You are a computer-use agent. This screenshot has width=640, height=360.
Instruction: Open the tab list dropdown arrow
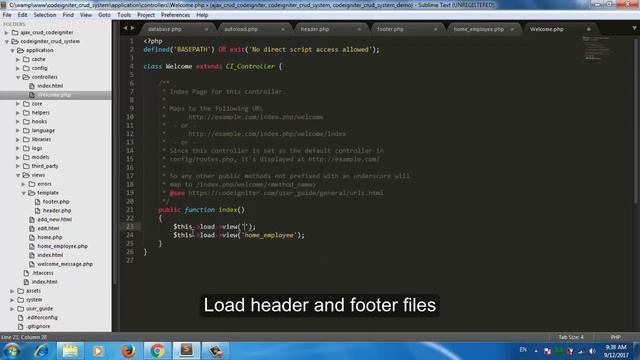click(x=634, y=28)
